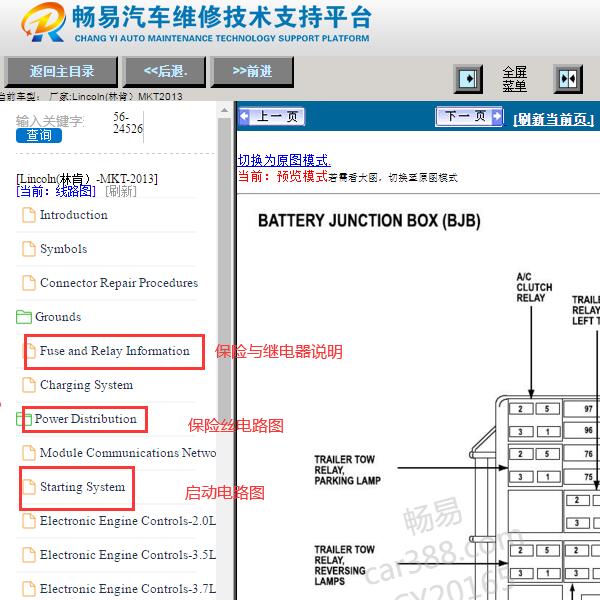The image size is (600, 600).
Task: Go forward with the >>前进 button
Action: tap(252, 72)
